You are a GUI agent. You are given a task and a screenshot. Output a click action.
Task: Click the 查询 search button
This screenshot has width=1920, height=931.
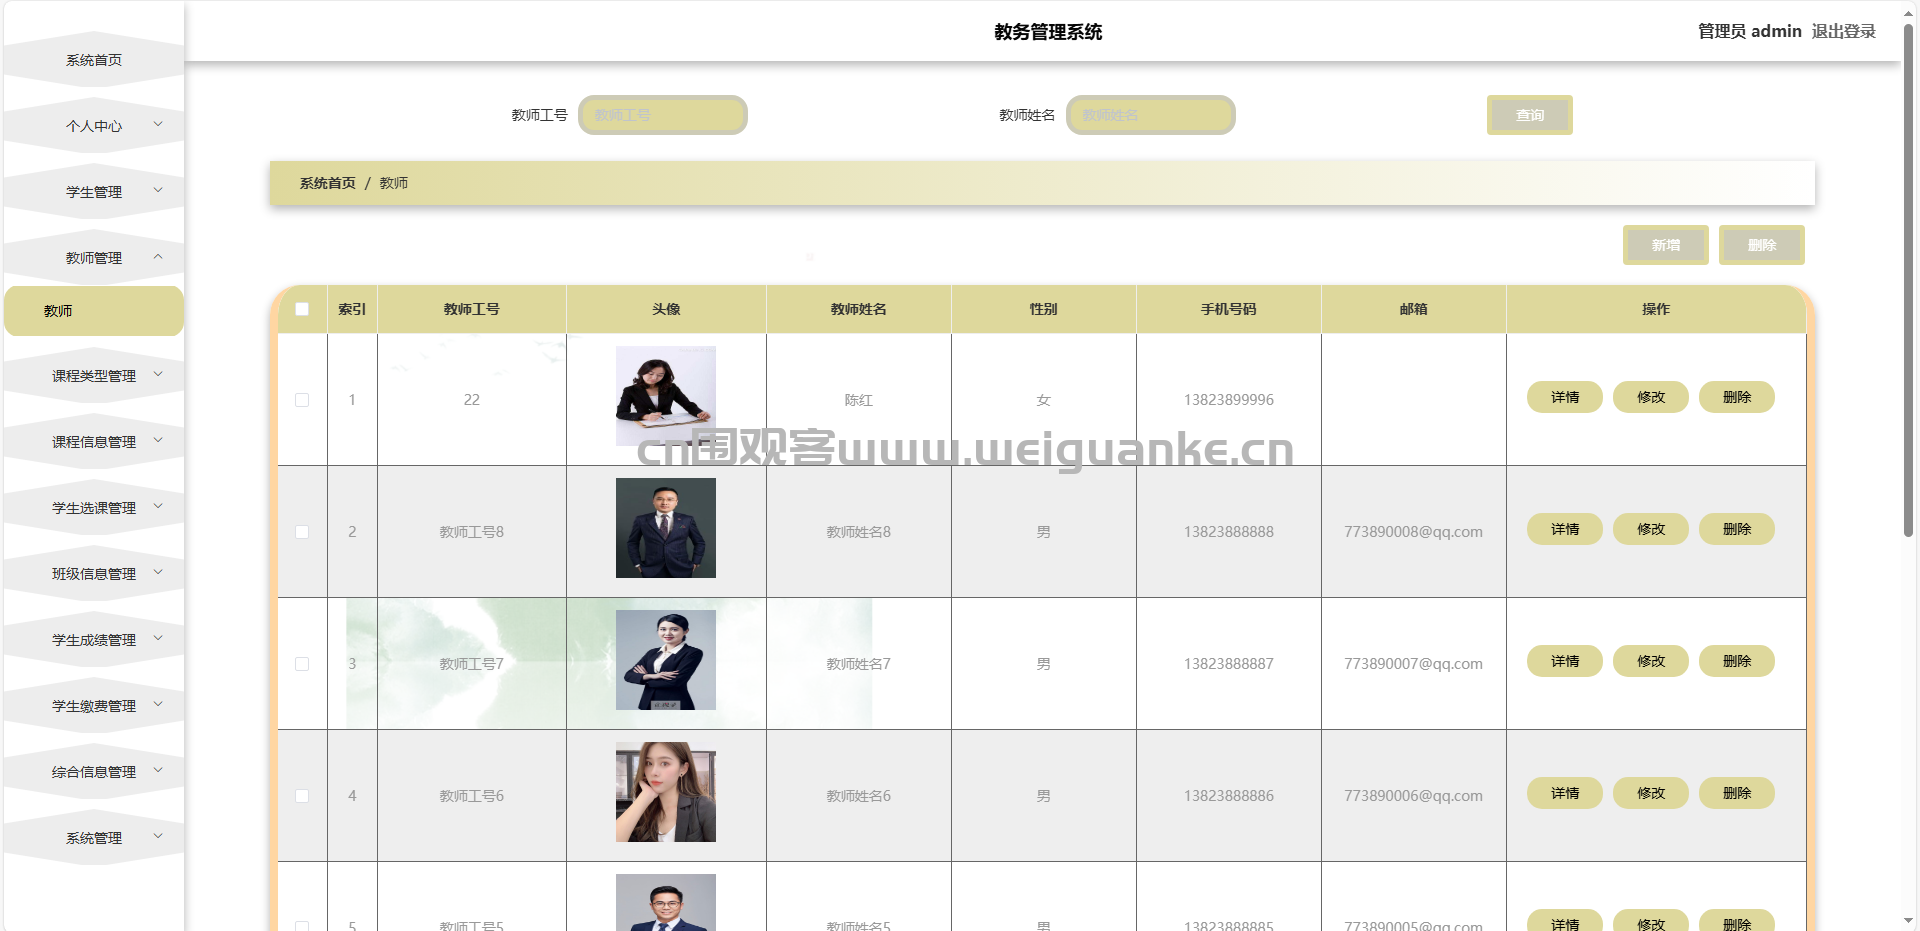click(x=1530, y=115)
